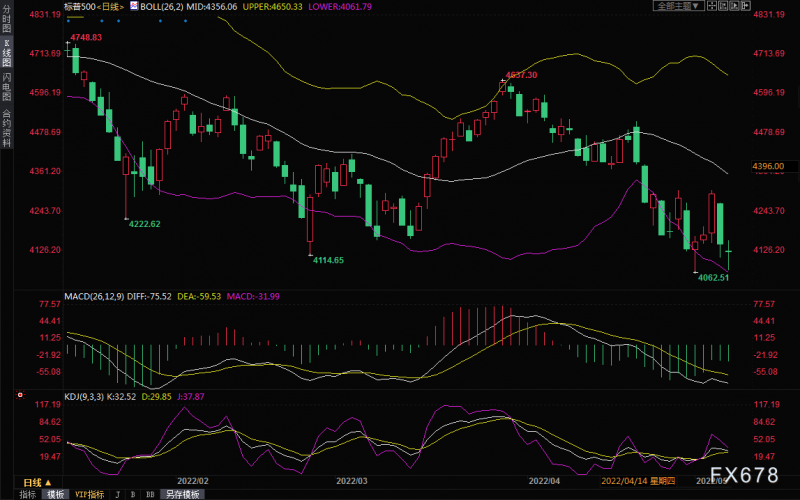
Task: Toggle the BB template button
Action: pyautogui.click(x=150, y=494)
